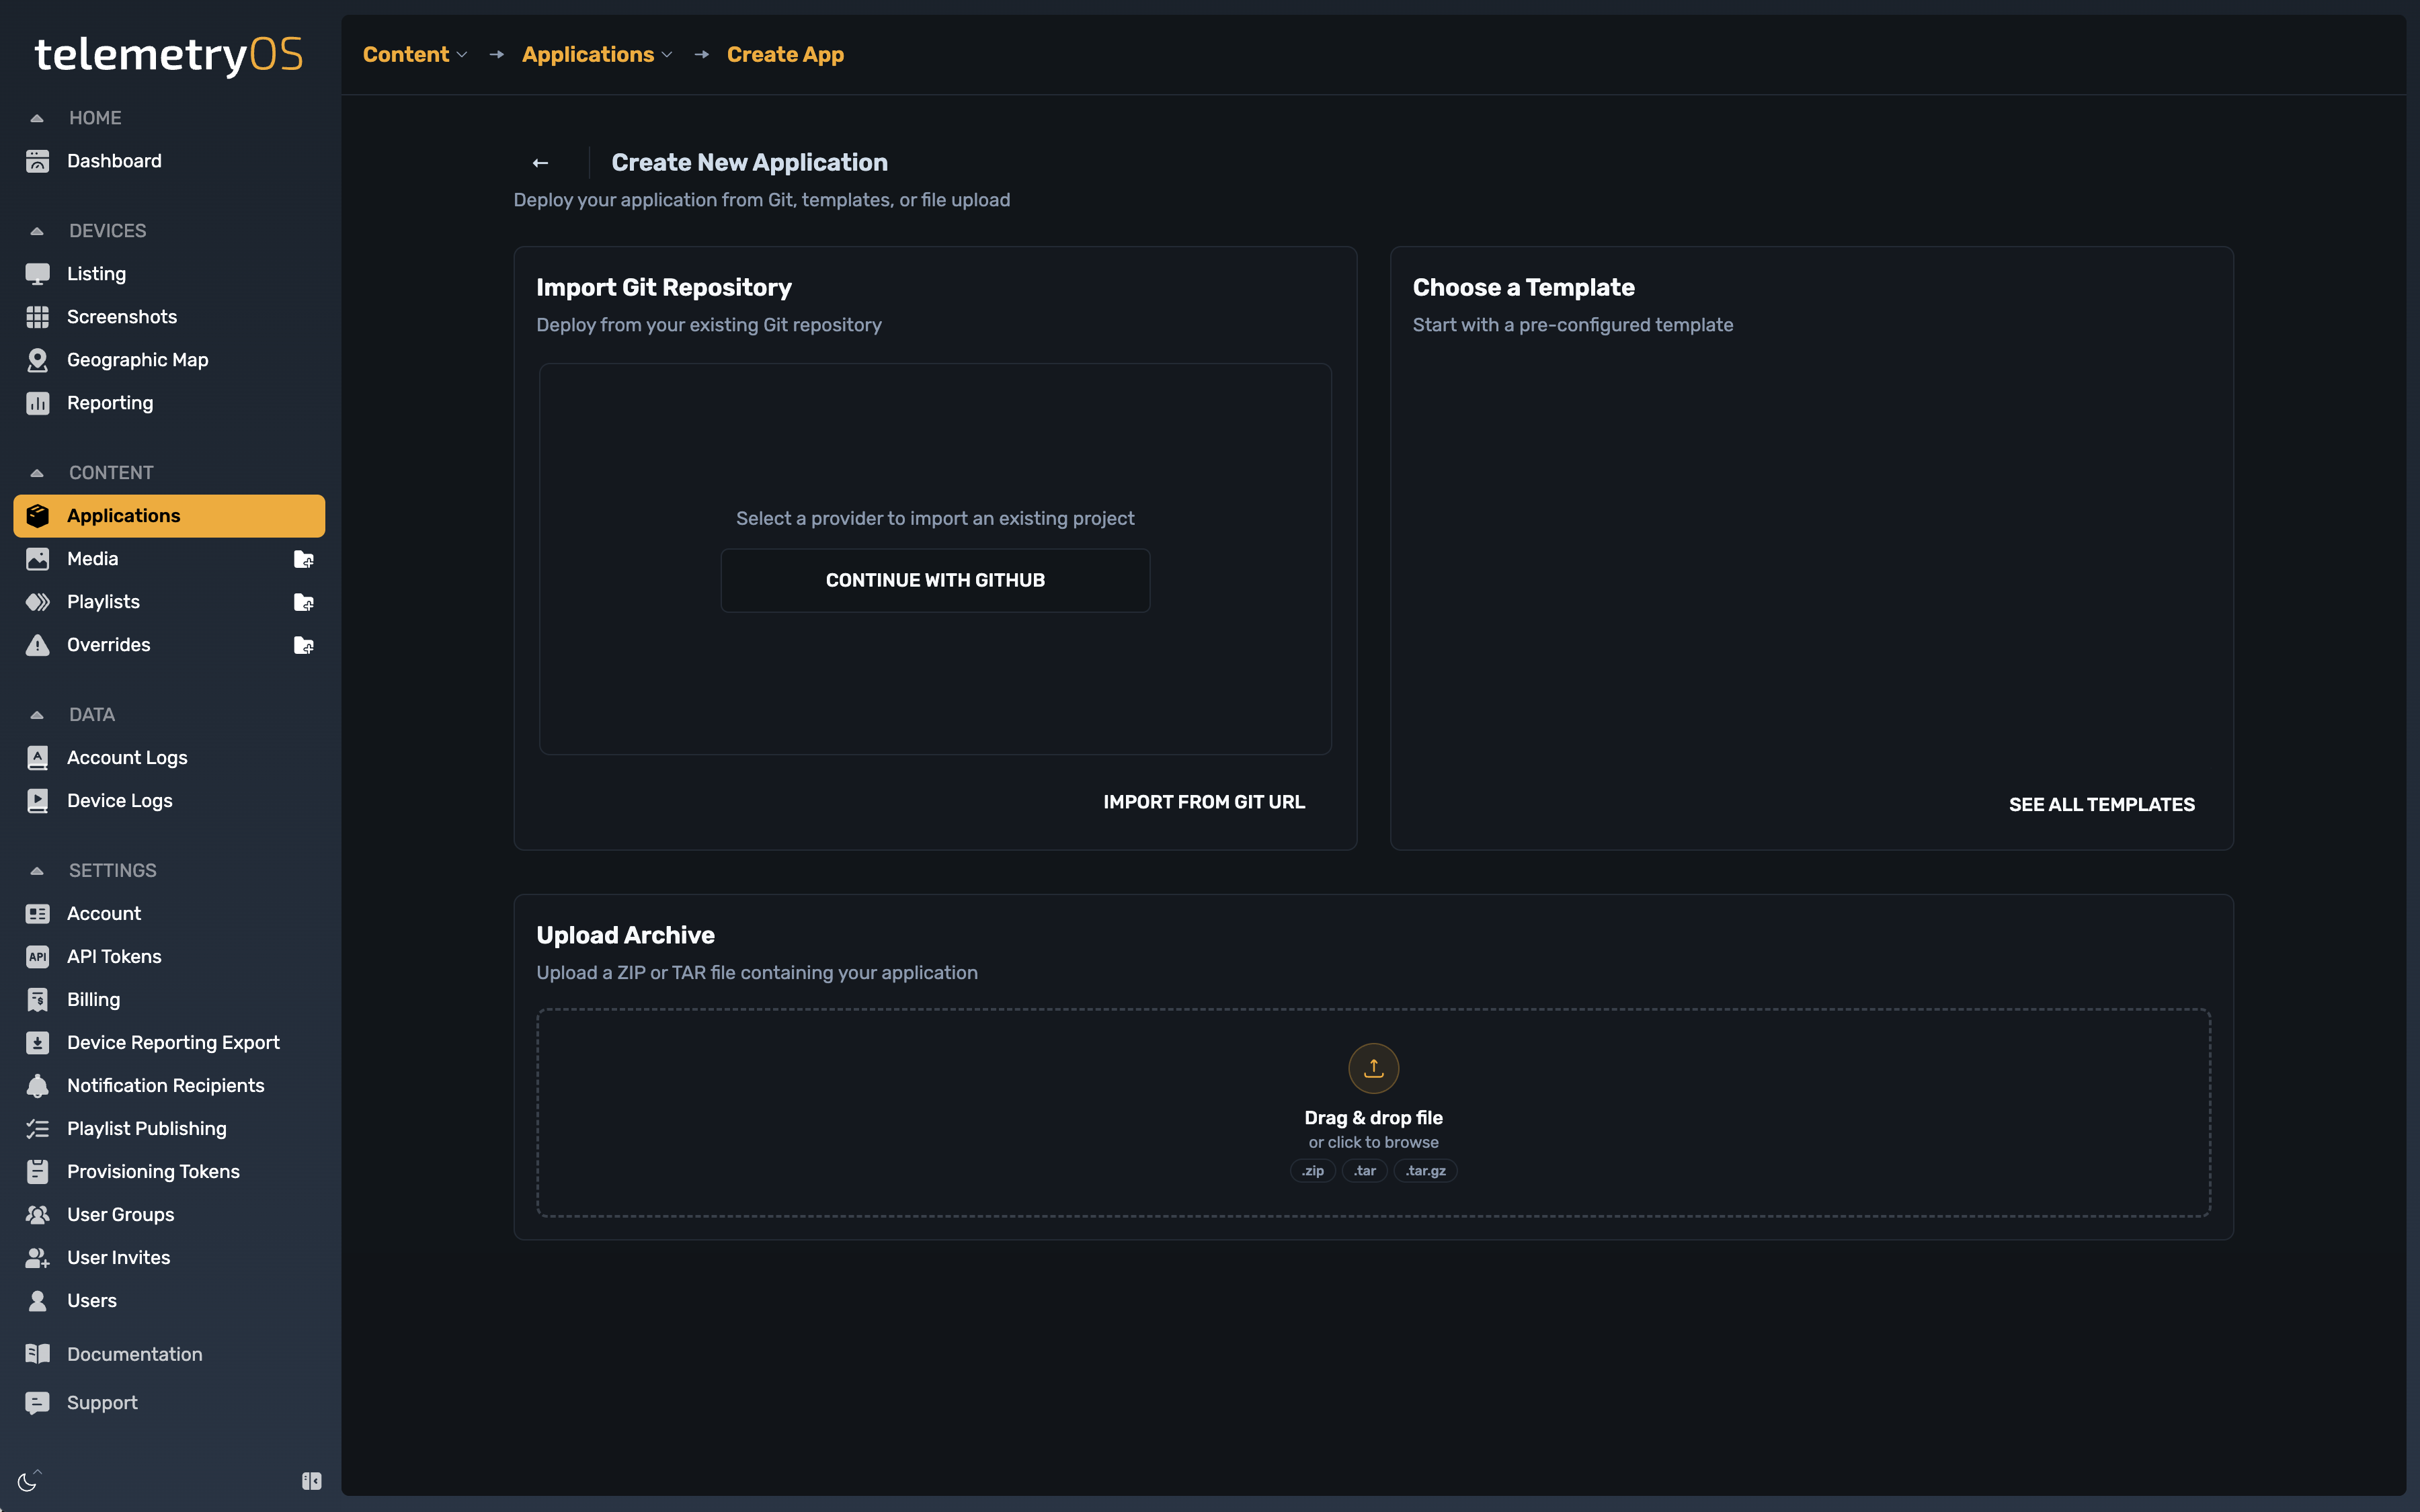Screen dimensions: 2420x1512
Task: Click the new folder icon beside Media
Action: [303, 559]
